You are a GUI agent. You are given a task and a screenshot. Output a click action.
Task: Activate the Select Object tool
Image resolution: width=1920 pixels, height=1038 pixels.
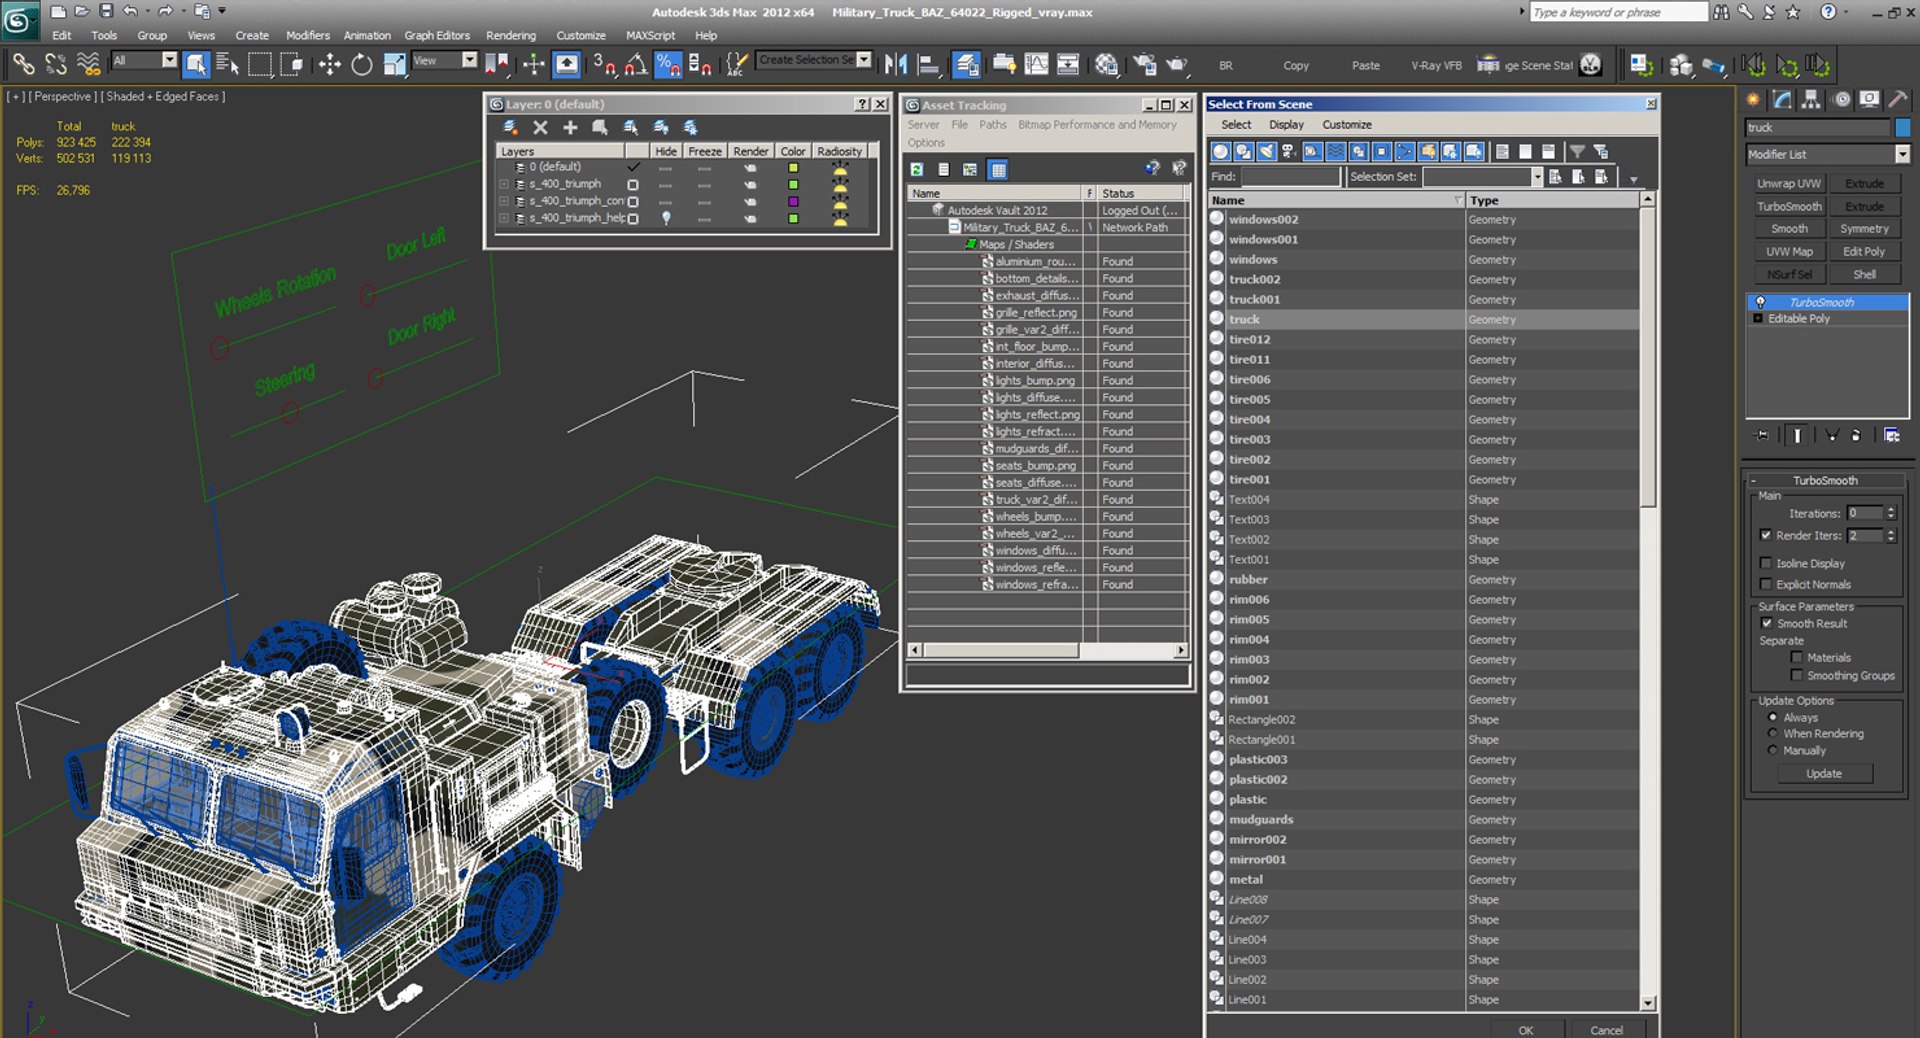(196, 65)
